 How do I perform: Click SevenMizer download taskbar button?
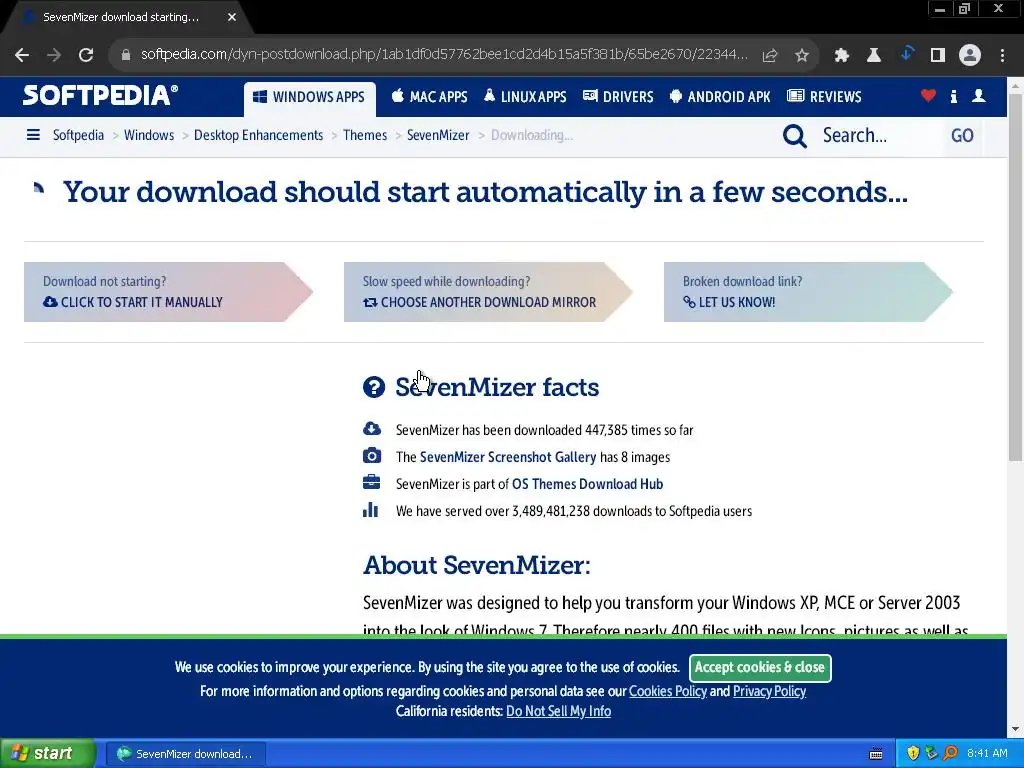tap(185, 754)
